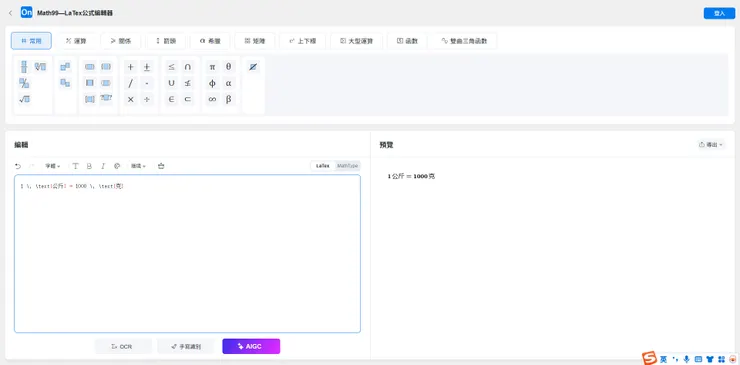Insert the square root template
The height and width of the screenshot is (365, 740).
(x=24, y=99)
